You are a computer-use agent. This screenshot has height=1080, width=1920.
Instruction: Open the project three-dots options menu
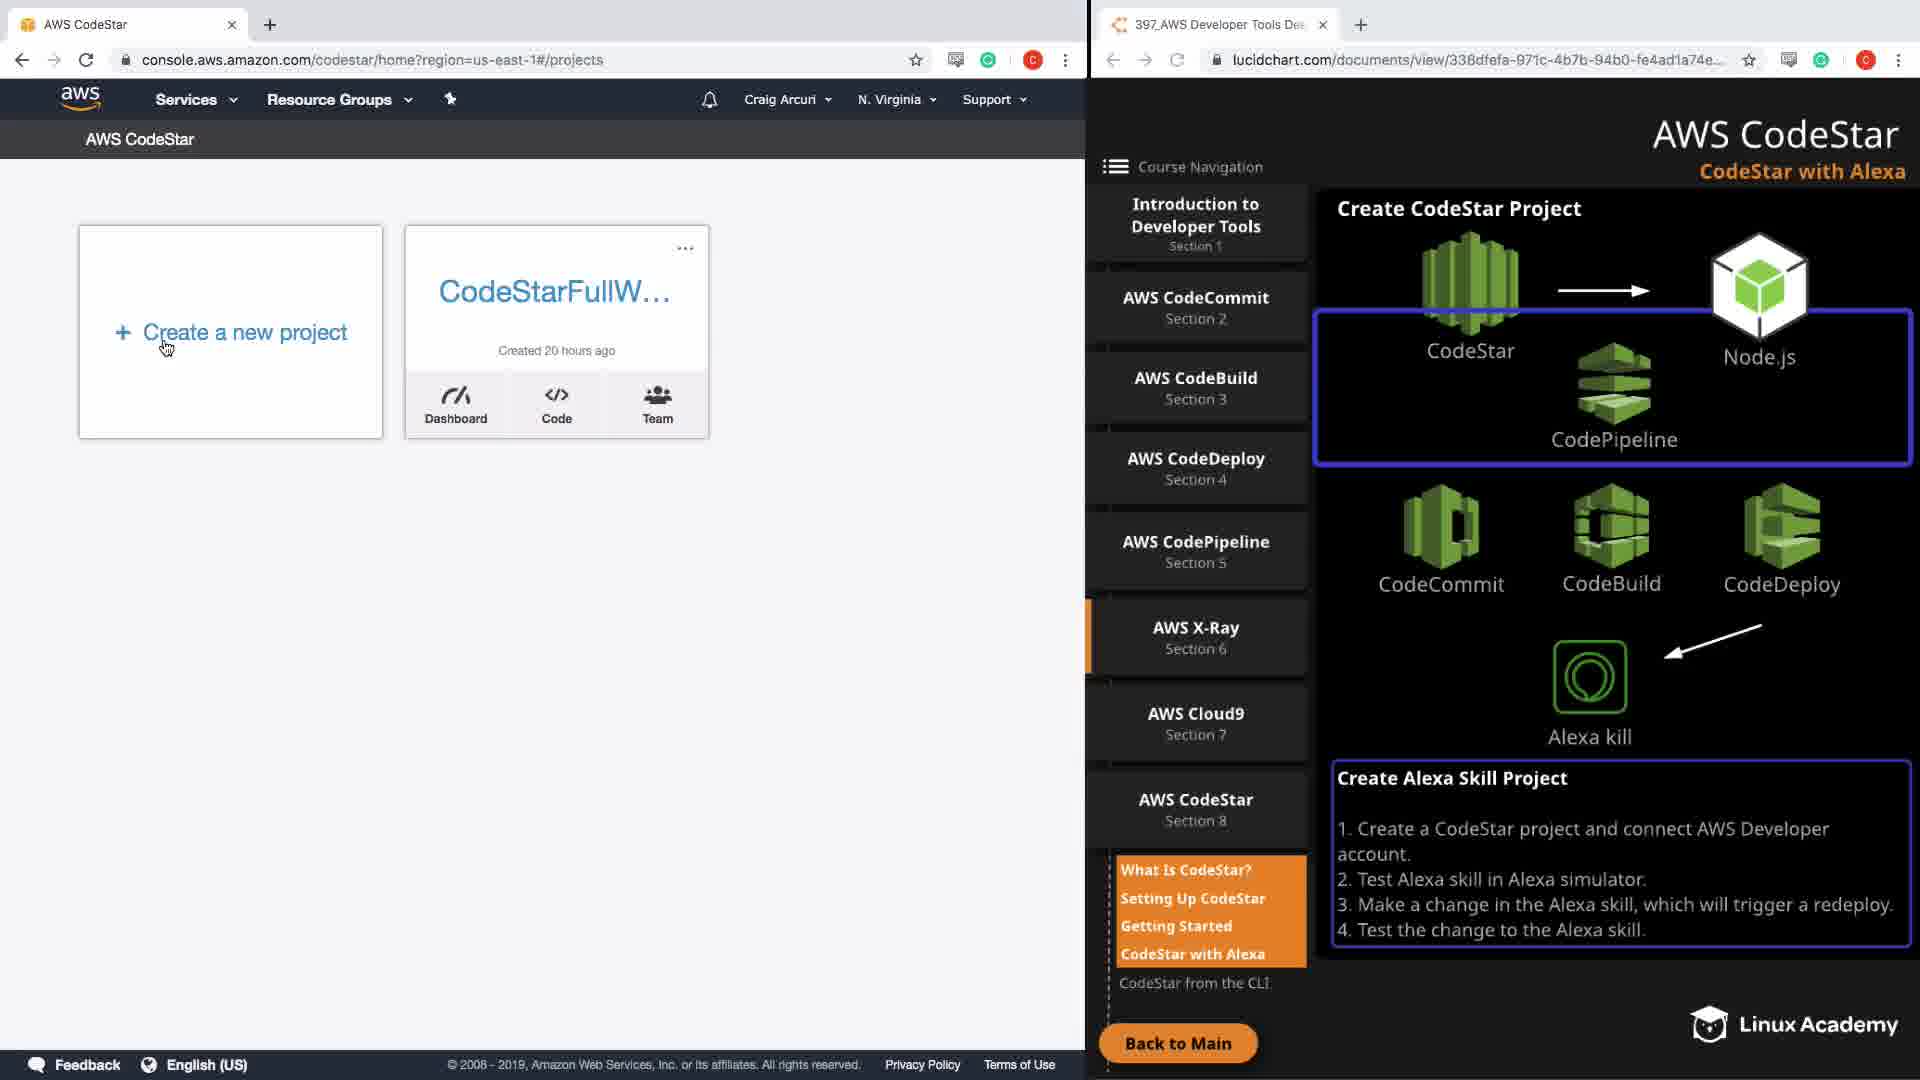coord(685,248)
